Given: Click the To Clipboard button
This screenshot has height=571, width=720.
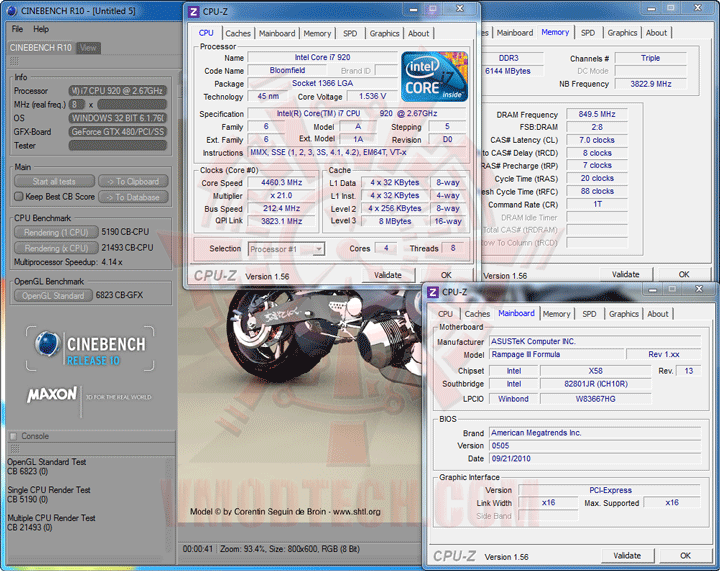Looking at the screenshot, I should 133,181.
